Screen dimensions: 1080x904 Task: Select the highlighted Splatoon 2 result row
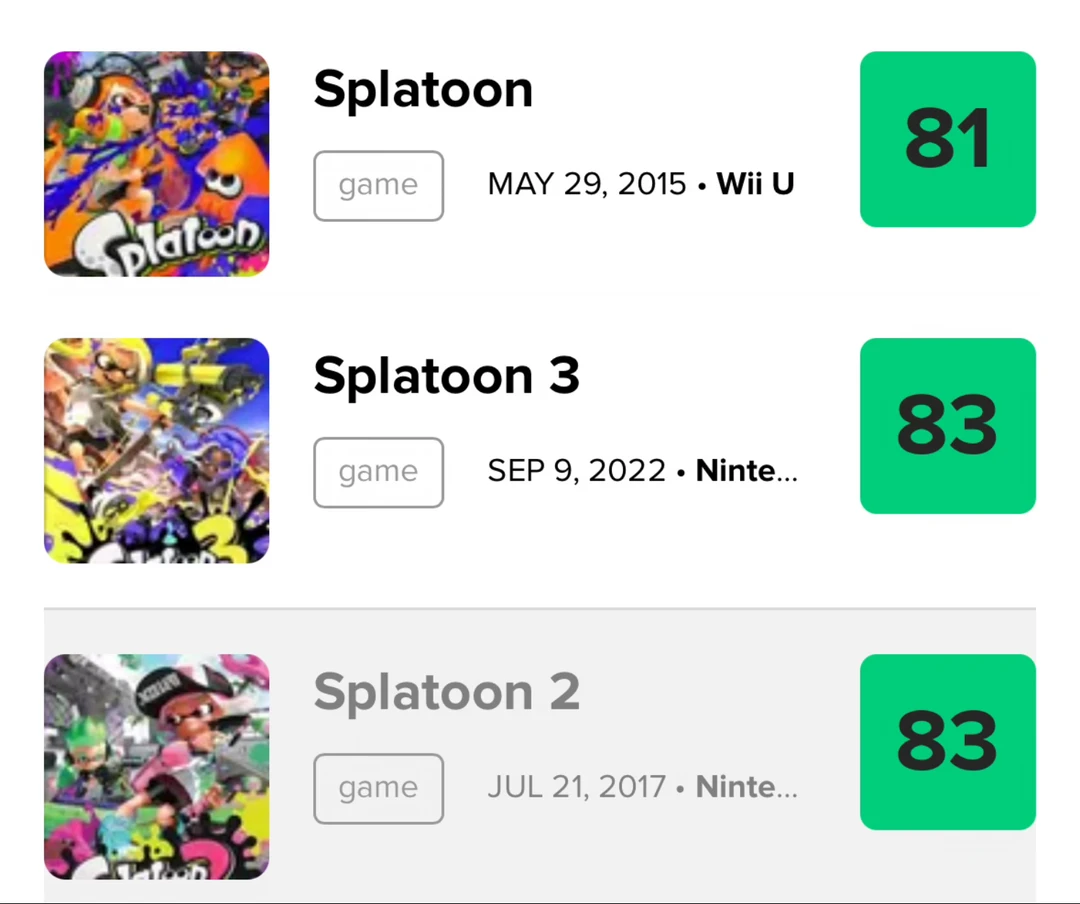click(540, 756)
